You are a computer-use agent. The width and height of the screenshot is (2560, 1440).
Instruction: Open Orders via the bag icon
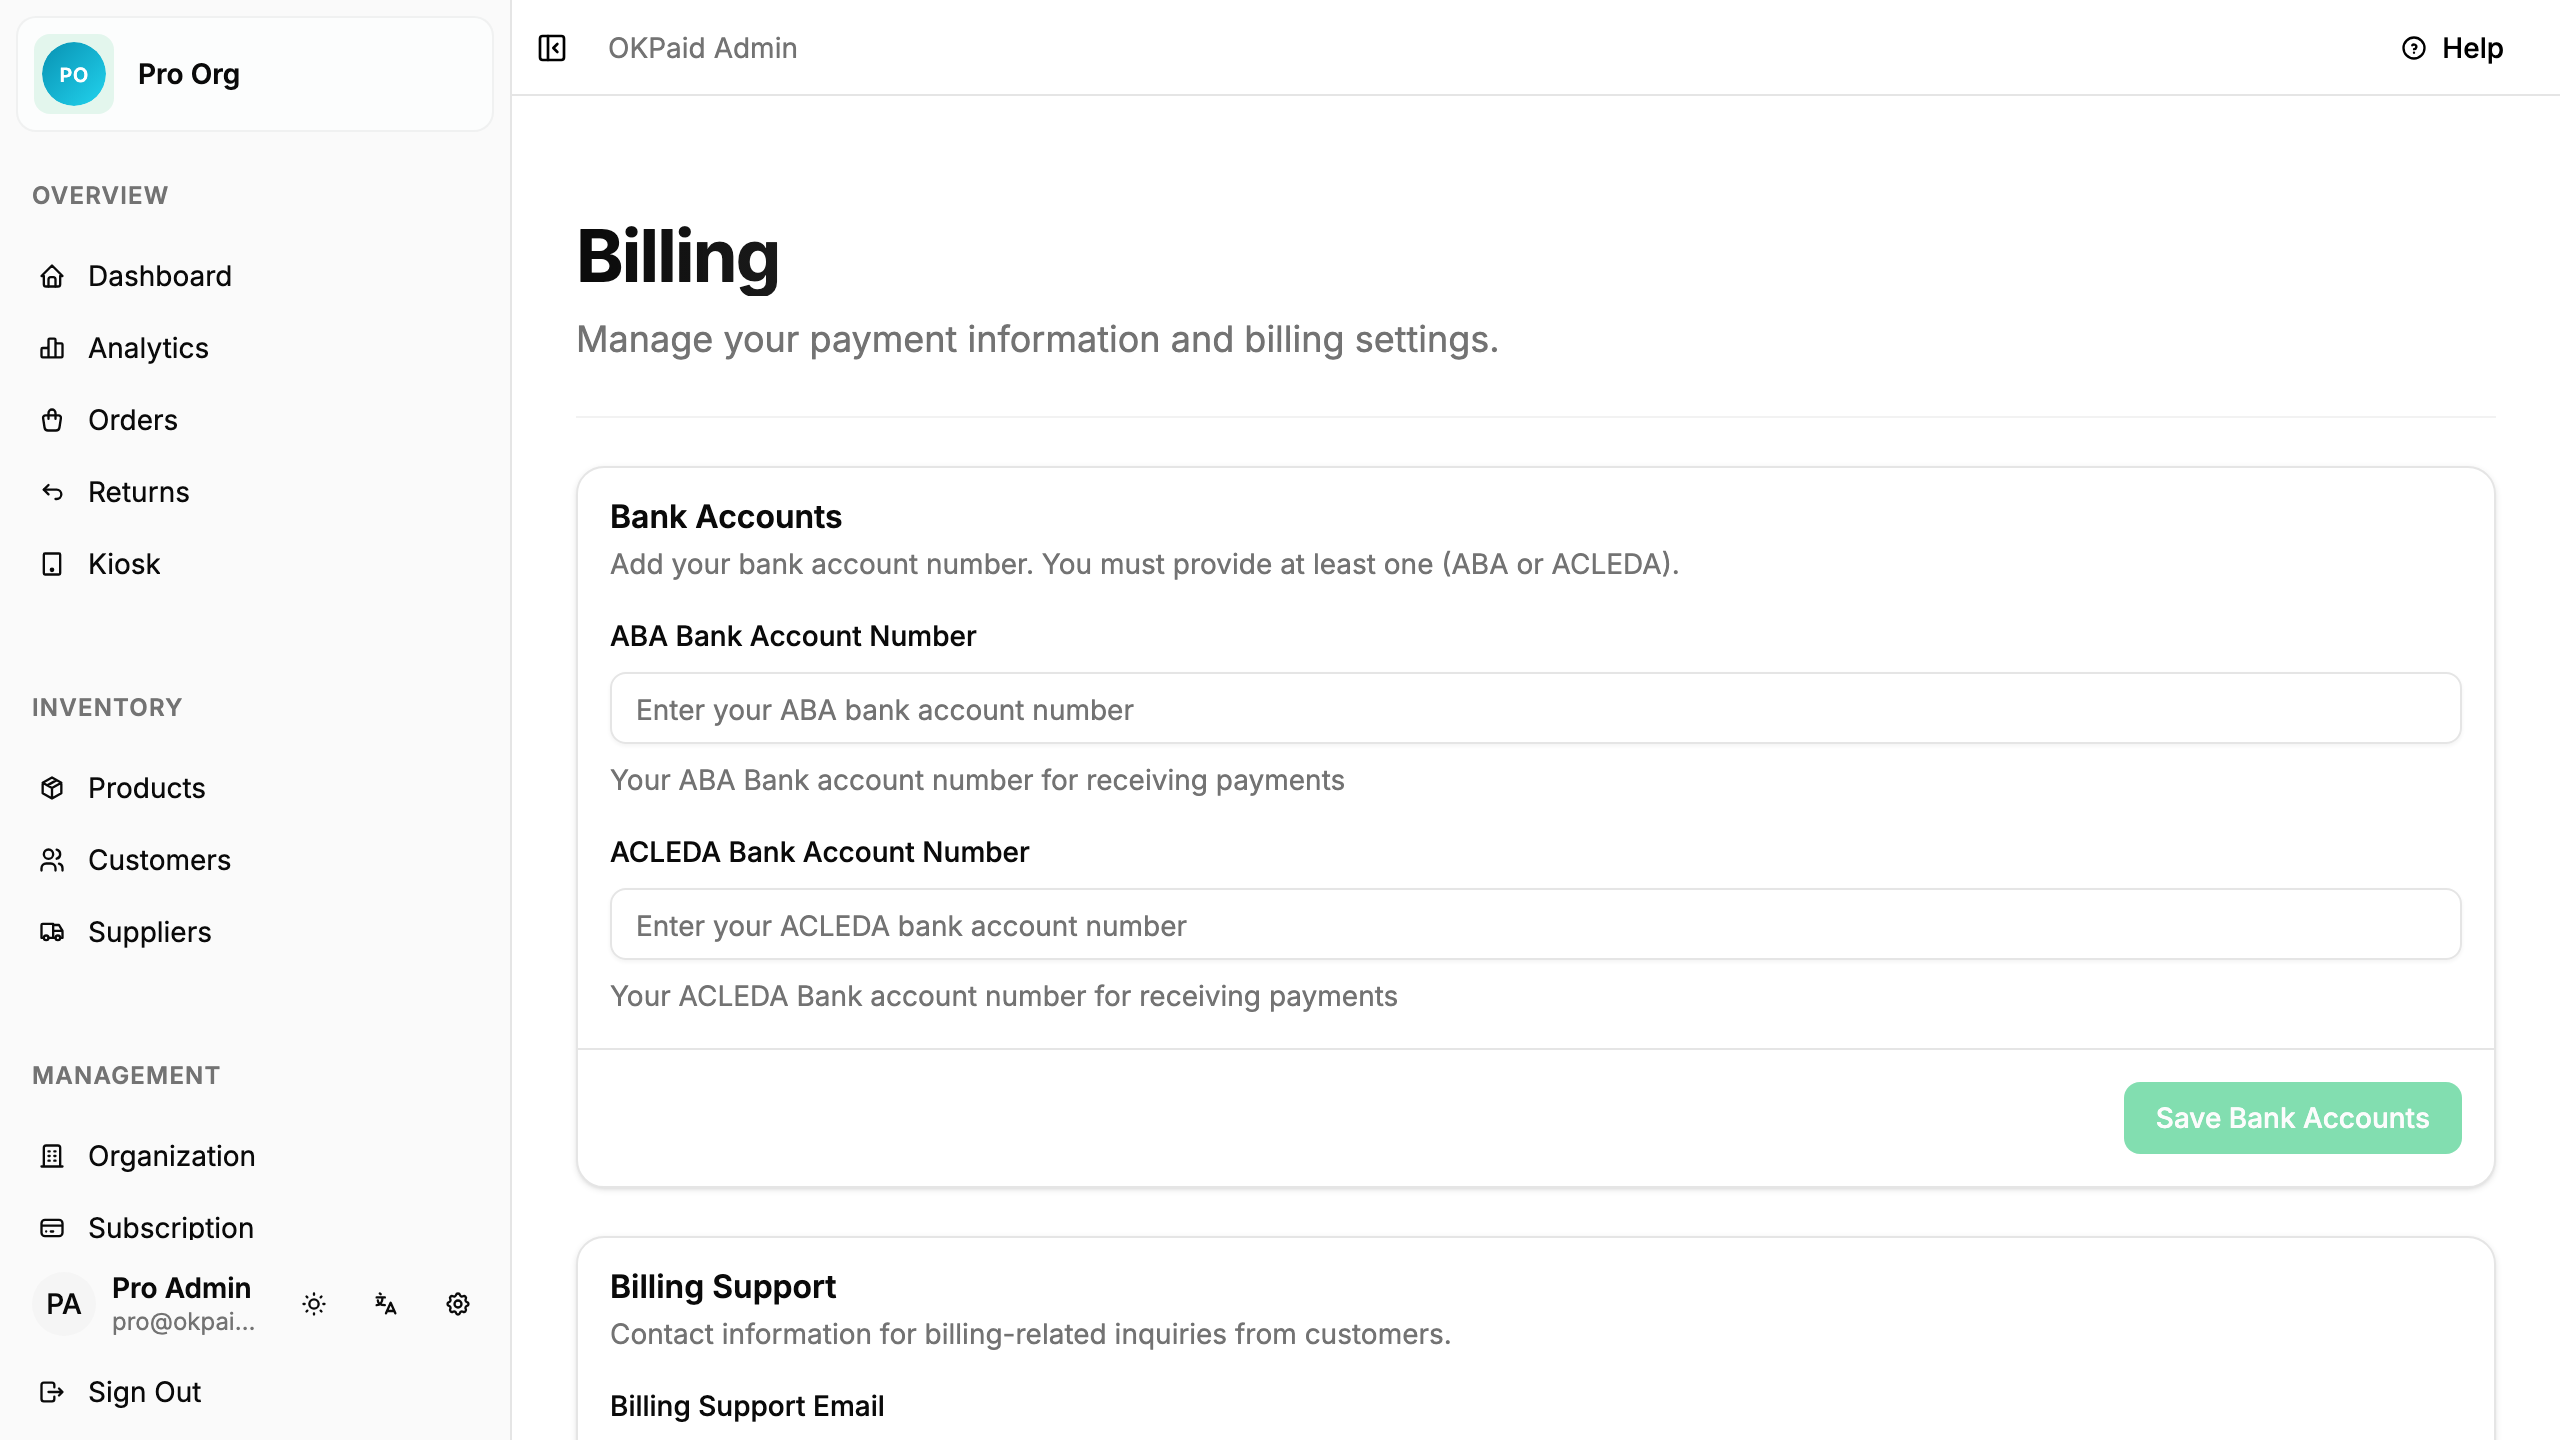[x=52, y=420]
